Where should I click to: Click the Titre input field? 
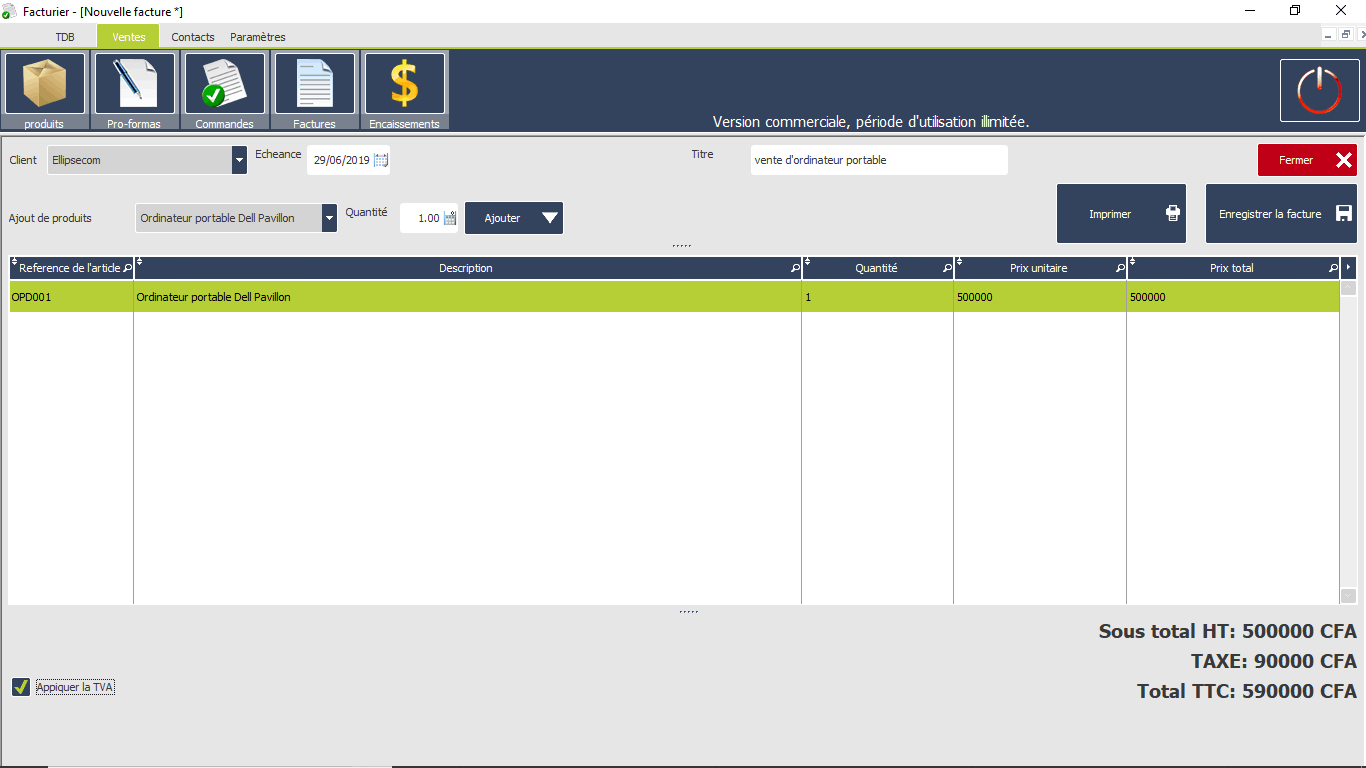tap(878, 160)
